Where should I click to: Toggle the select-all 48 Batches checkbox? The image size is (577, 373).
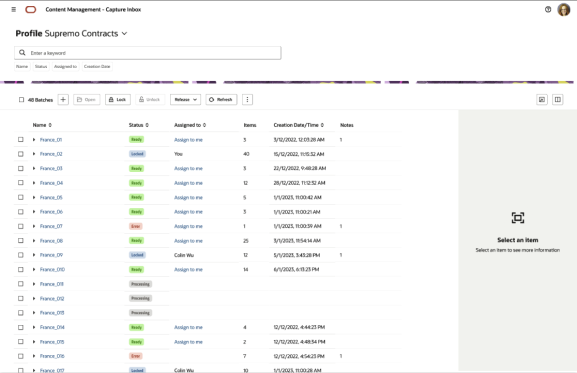(21, 100)
